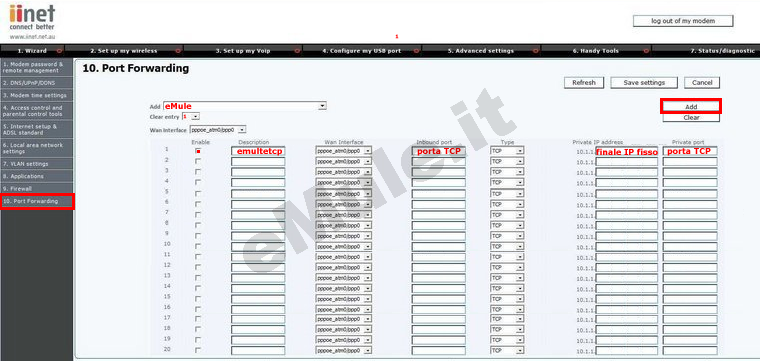
Task: Click red indicator icon on Advanced settings tab
Action: (535, 50)
